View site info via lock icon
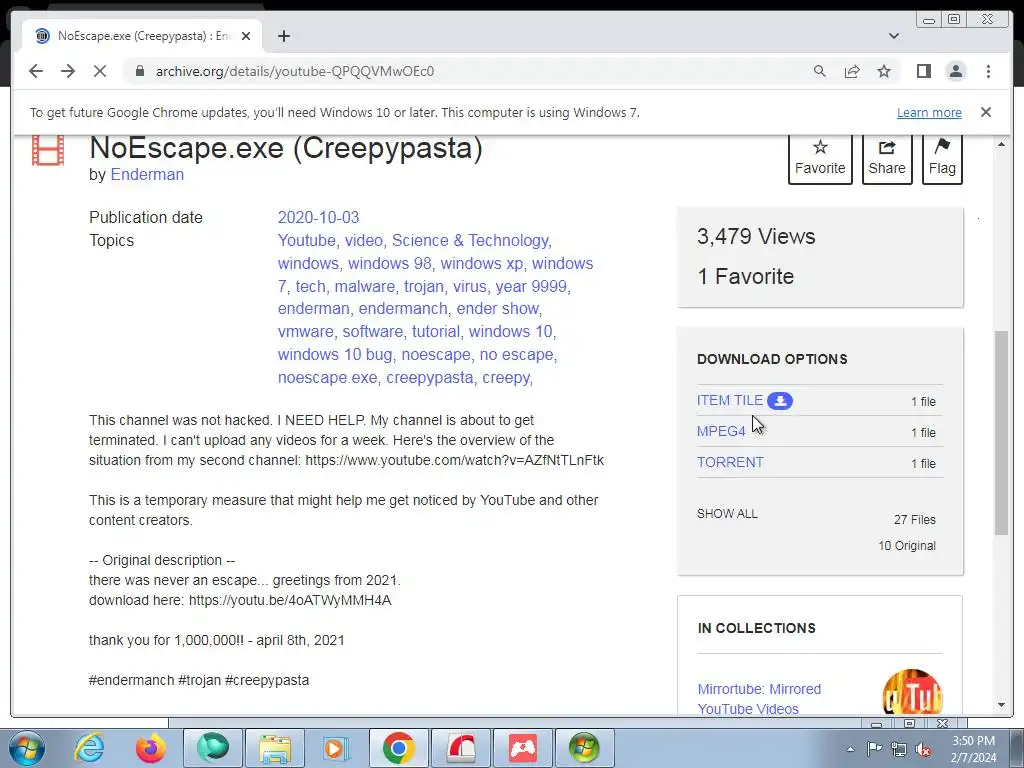This screenshot has height=768, width=1024. [x=140, y=71]
